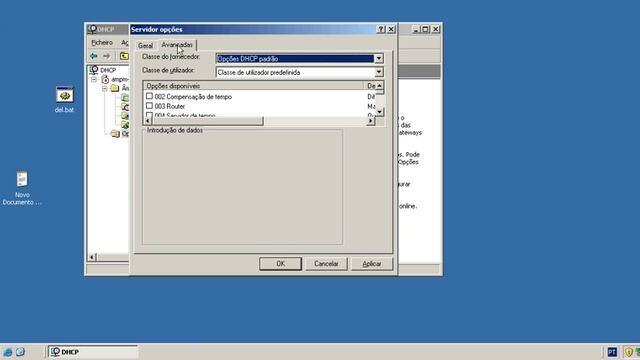Click options list scroll down arrow
640x360 pixels.
tap(380, 112)
